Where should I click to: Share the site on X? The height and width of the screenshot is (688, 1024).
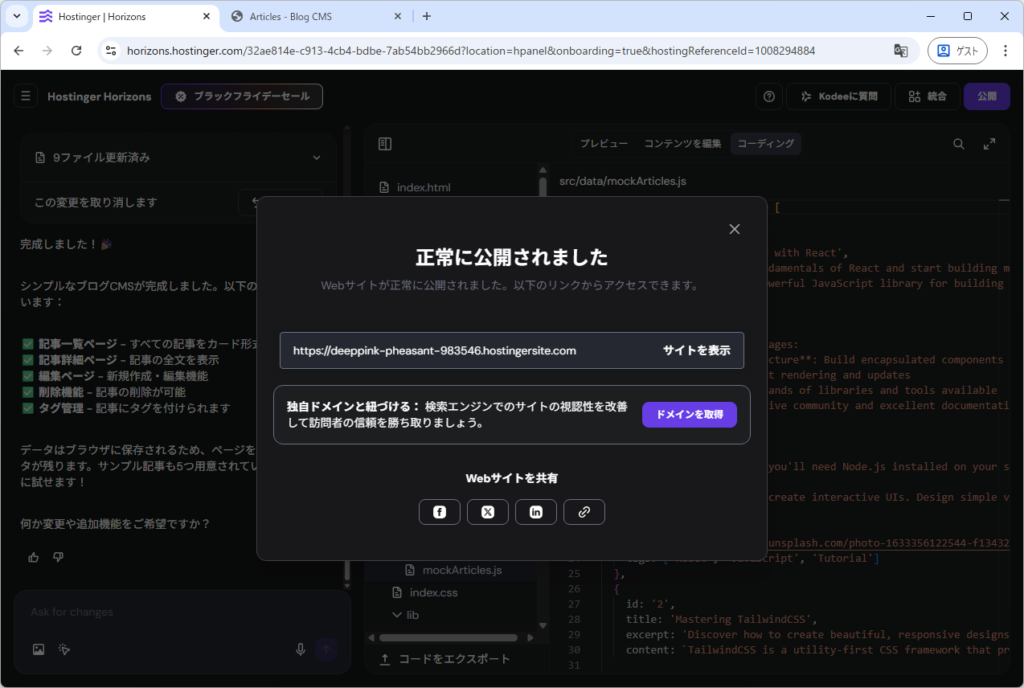pos(488,512)
